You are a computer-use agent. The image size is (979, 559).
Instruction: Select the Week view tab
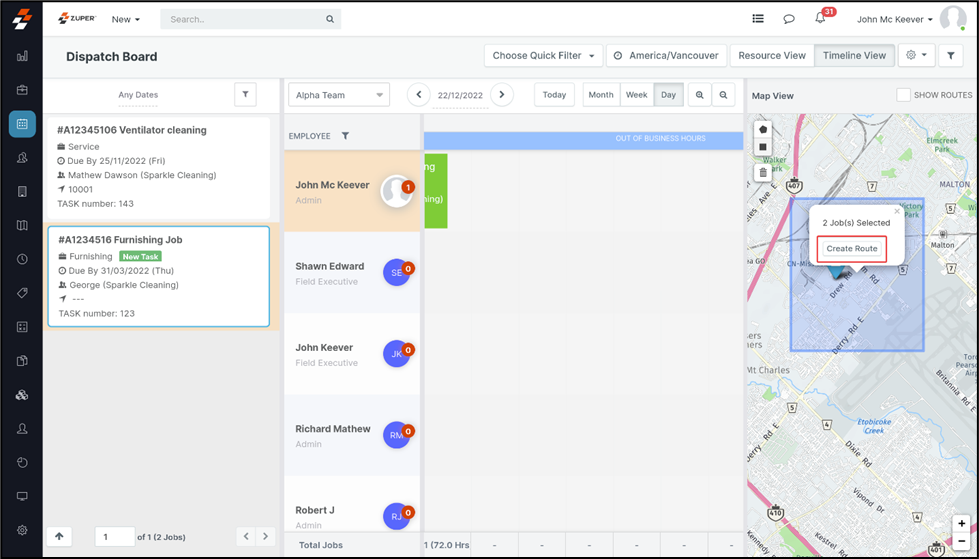636,95
